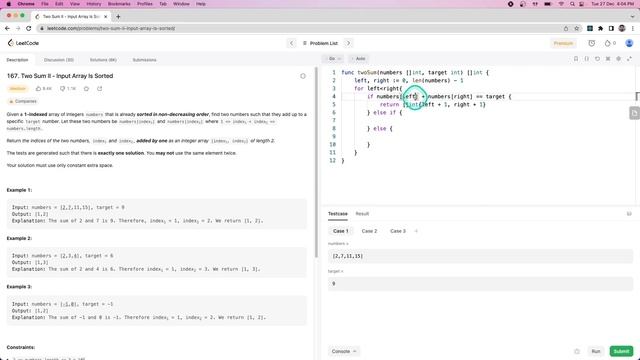Open the Chrome menu in menu bar
Image resolution: width=640 pixels, height=360 pixels.
pos(26,4)
